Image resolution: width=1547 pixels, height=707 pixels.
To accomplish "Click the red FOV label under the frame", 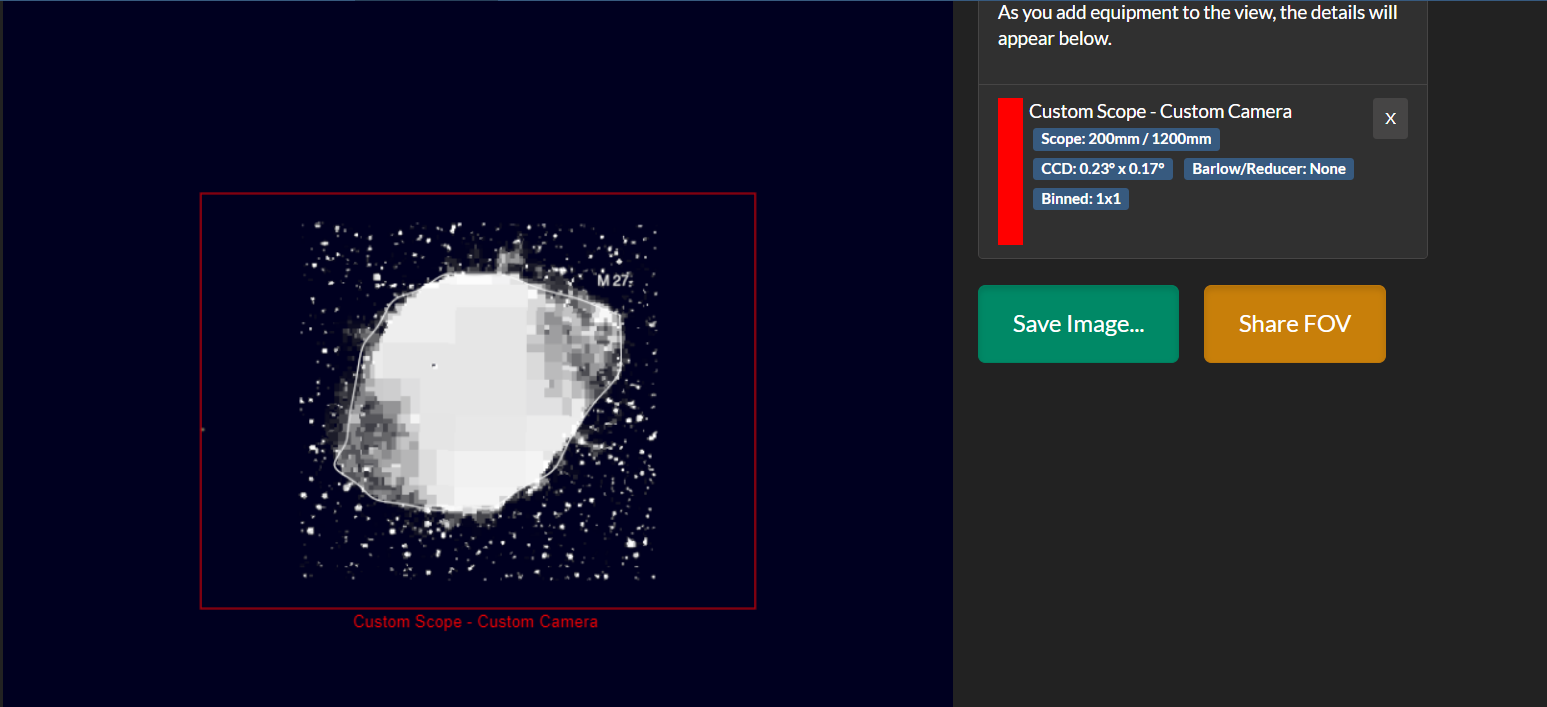I will [476, 622].
